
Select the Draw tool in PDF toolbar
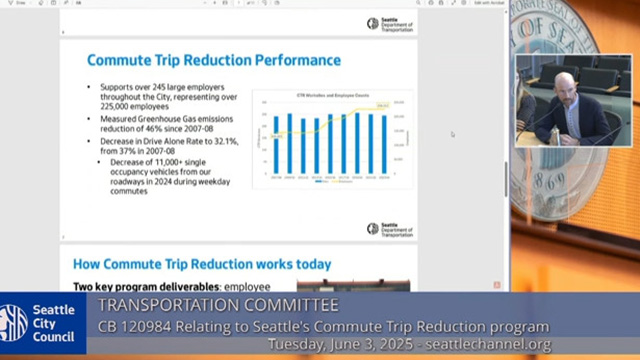click(17, 3)
